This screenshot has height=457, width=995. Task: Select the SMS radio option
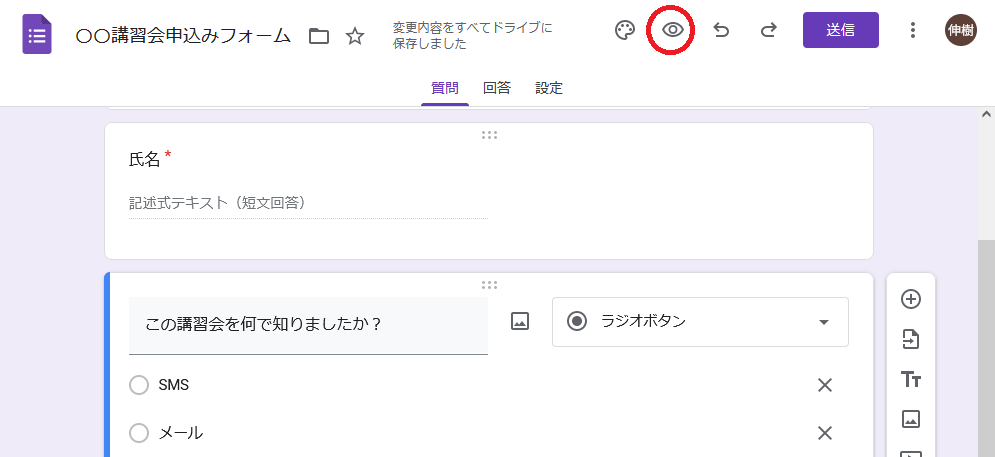click(139, 385)
